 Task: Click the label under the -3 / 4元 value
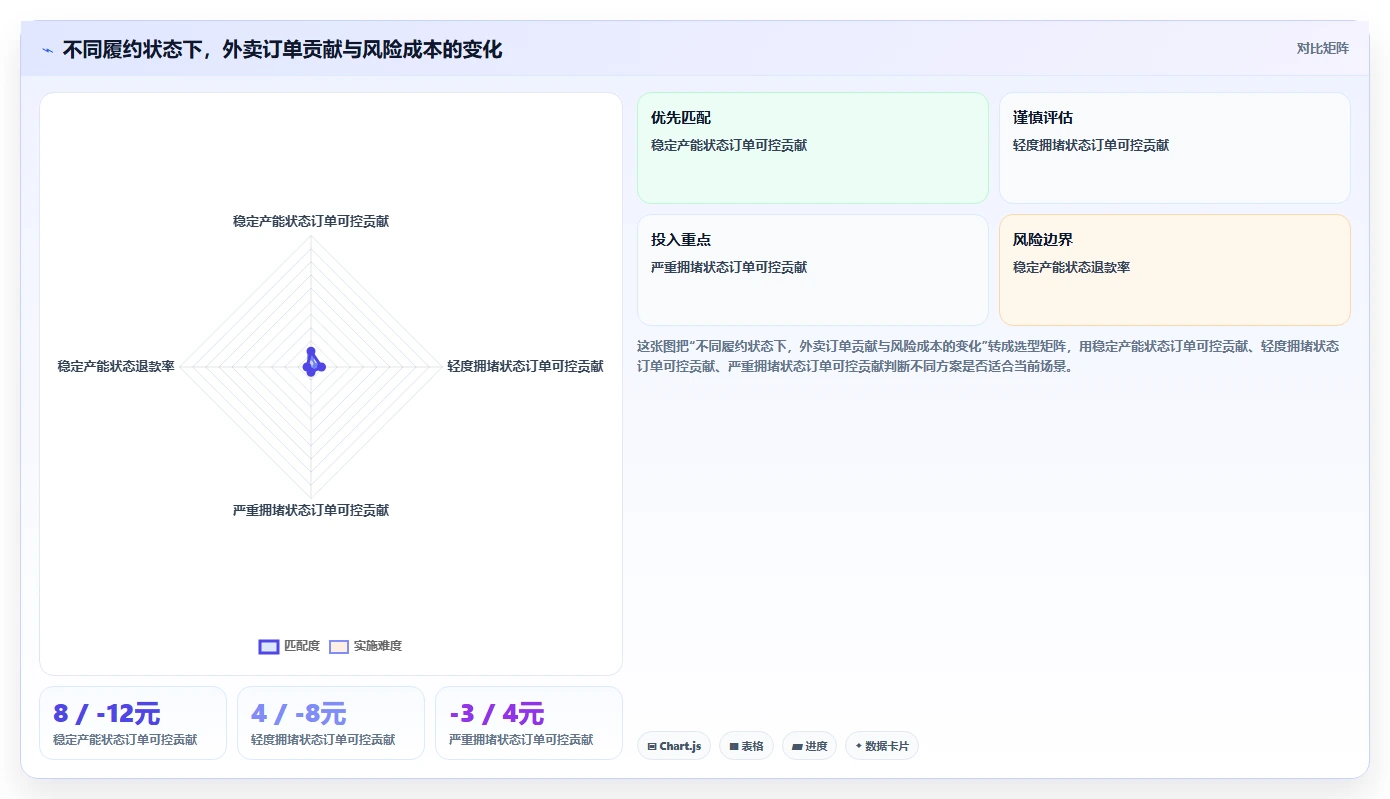[x=521, y=740]
